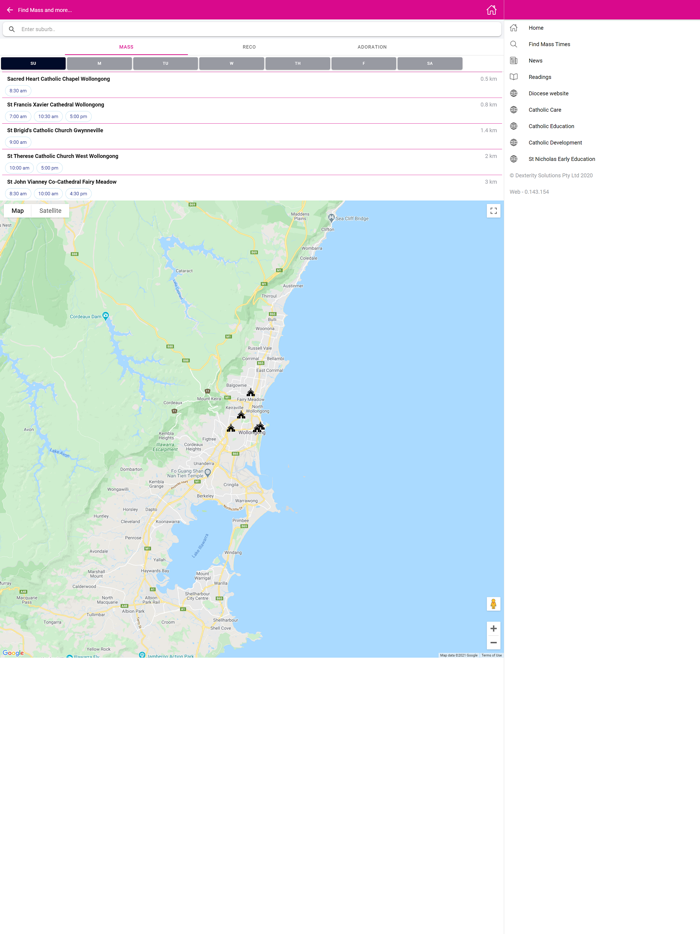
Task: Click St John Vianney 4:30 pm time
Action: [x=79, y=194]
